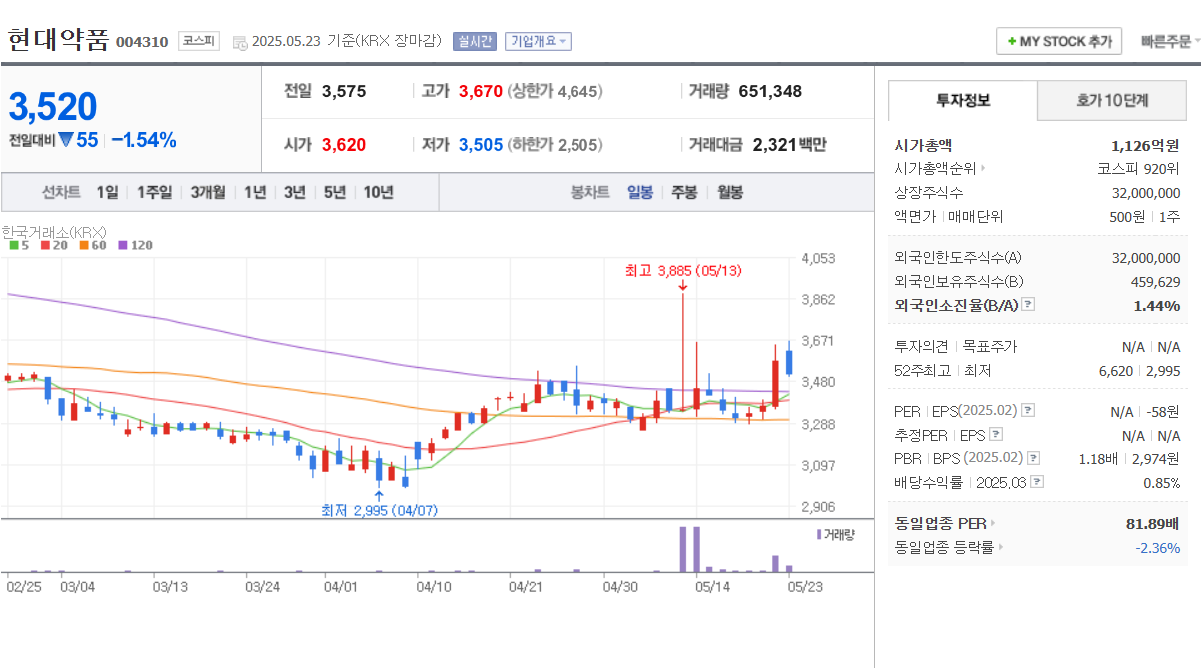Click the -1.54% change rate

143,140
